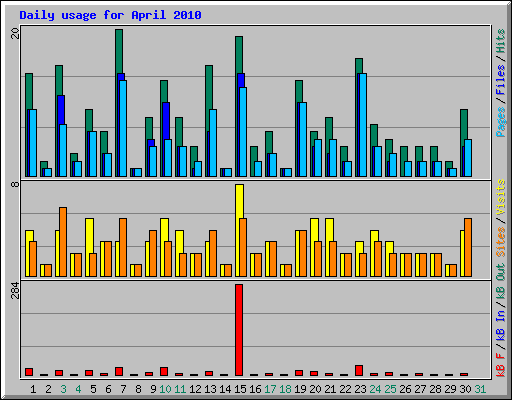Click day label "2" on the x-axis
Viewport: 512px width, 400px height.
[x=48, y=389]
